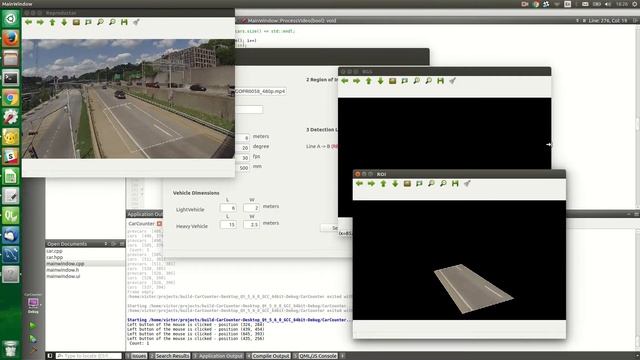Save the image from Reproductor window toolbar

tap(124, 22)
